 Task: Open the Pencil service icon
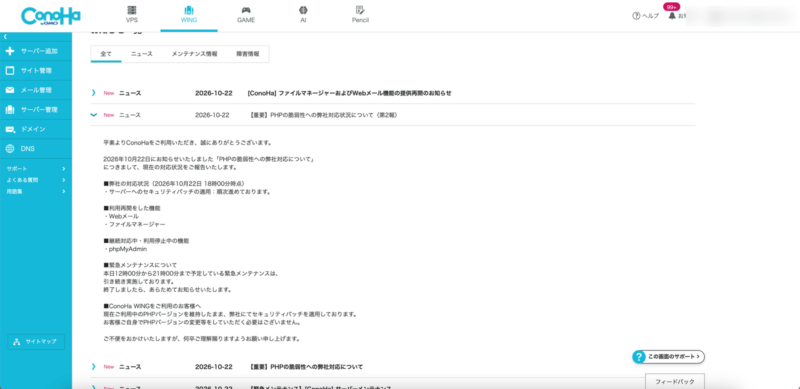tap(360, 10)
